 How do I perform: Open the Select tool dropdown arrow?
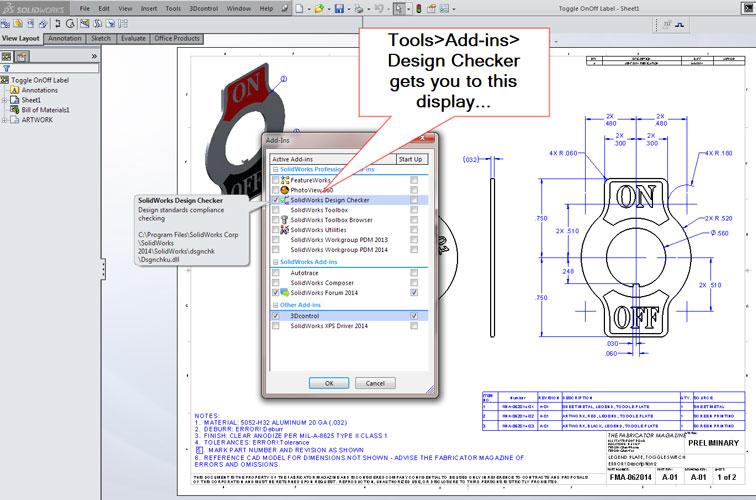408,9
